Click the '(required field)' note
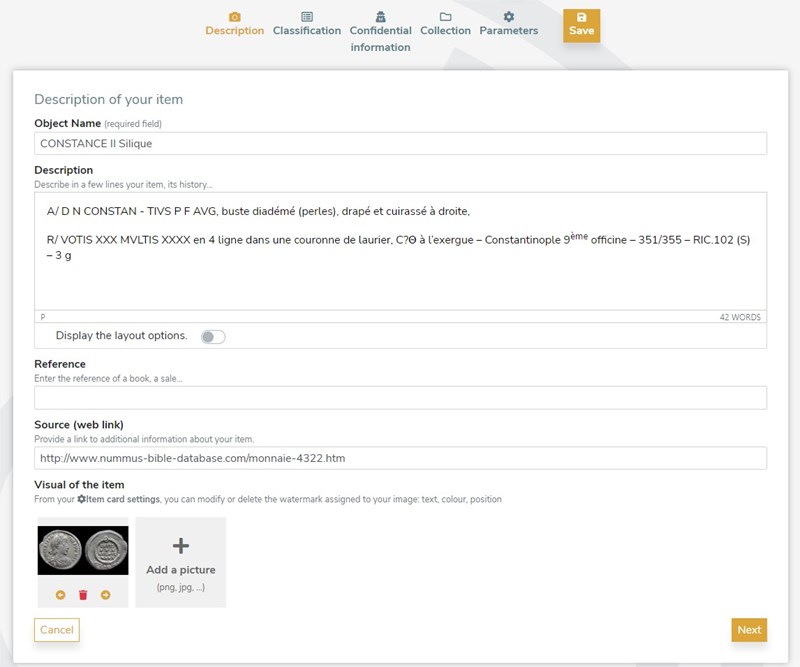 click(x=133, y=124)
